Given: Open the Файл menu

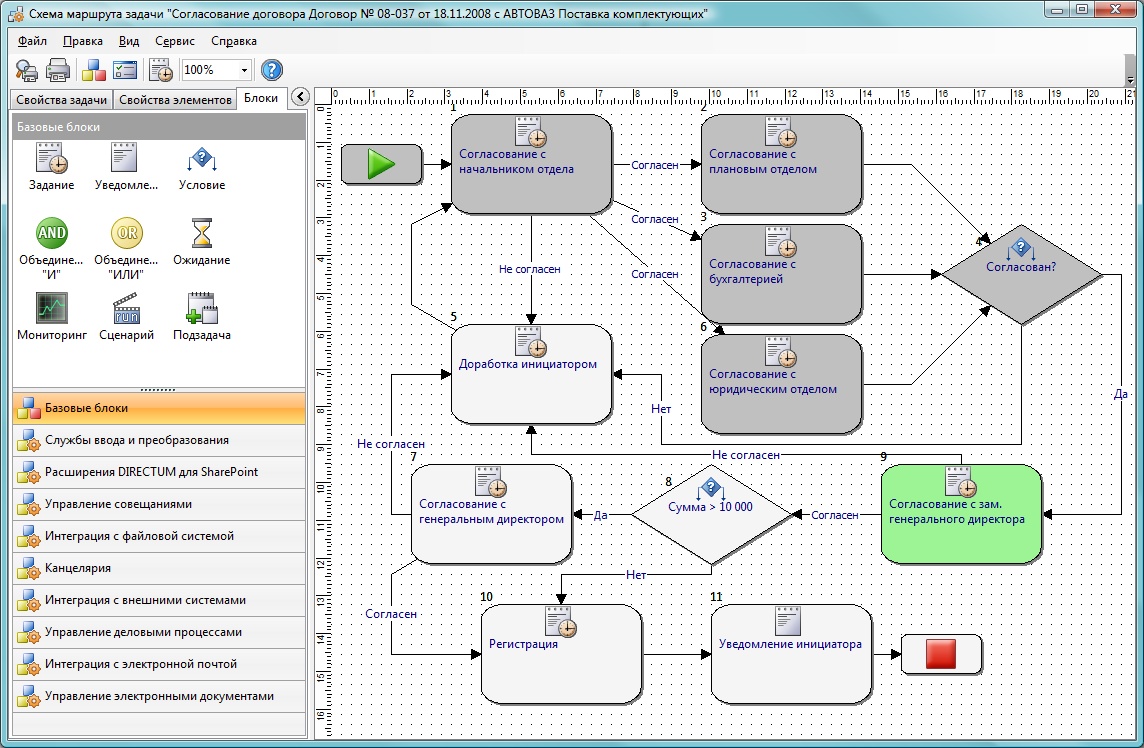Looking at the screenshot, I should pyautogui.click(x=32, y=41).
